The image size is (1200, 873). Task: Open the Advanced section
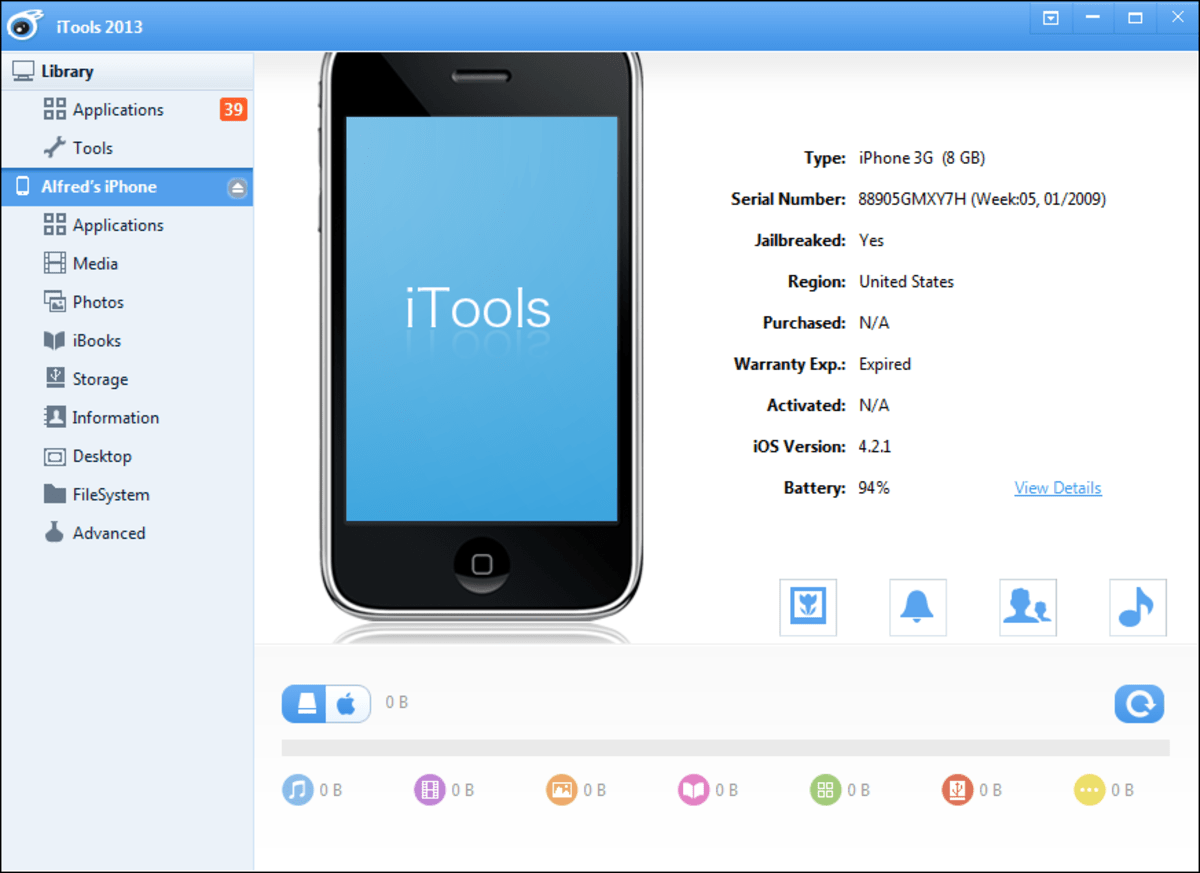pyautogui.click(x=127, y=533)
